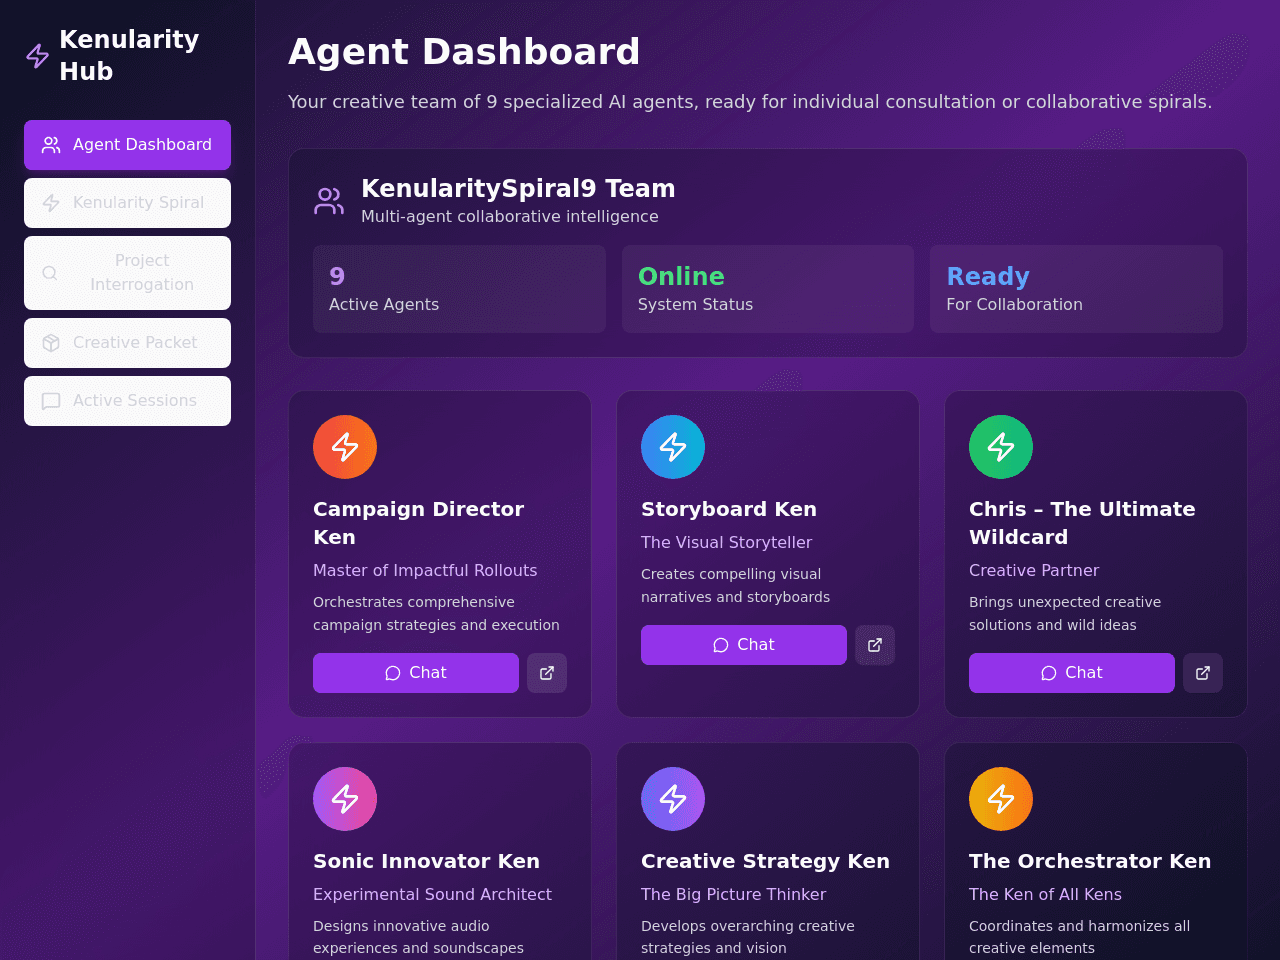Image resolution: width=1280 pixels, height=960 pixels.
Task: Click the team users icon beside KenularitySpiral9 Team
Action: (x=329, y=201)
